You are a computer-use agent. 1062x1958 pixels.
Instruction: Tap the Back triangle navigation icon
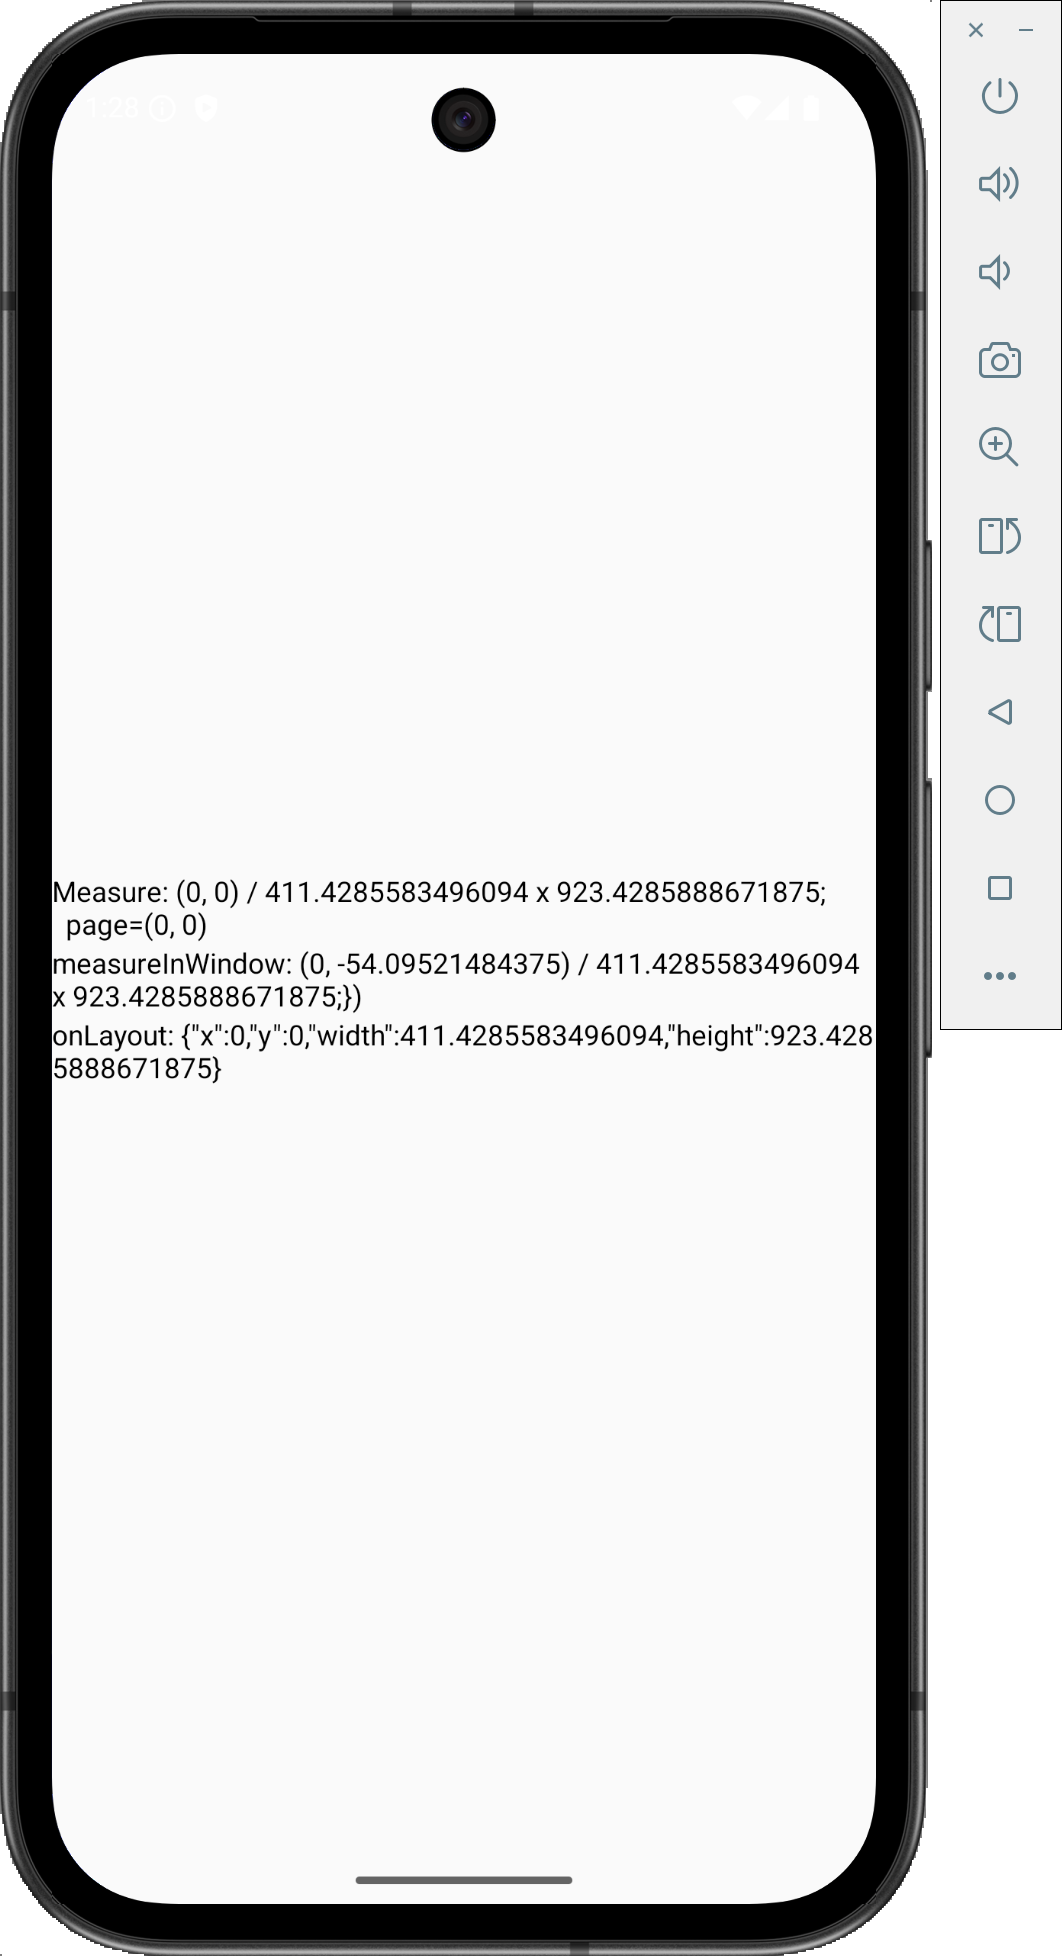tap(999, 712)
